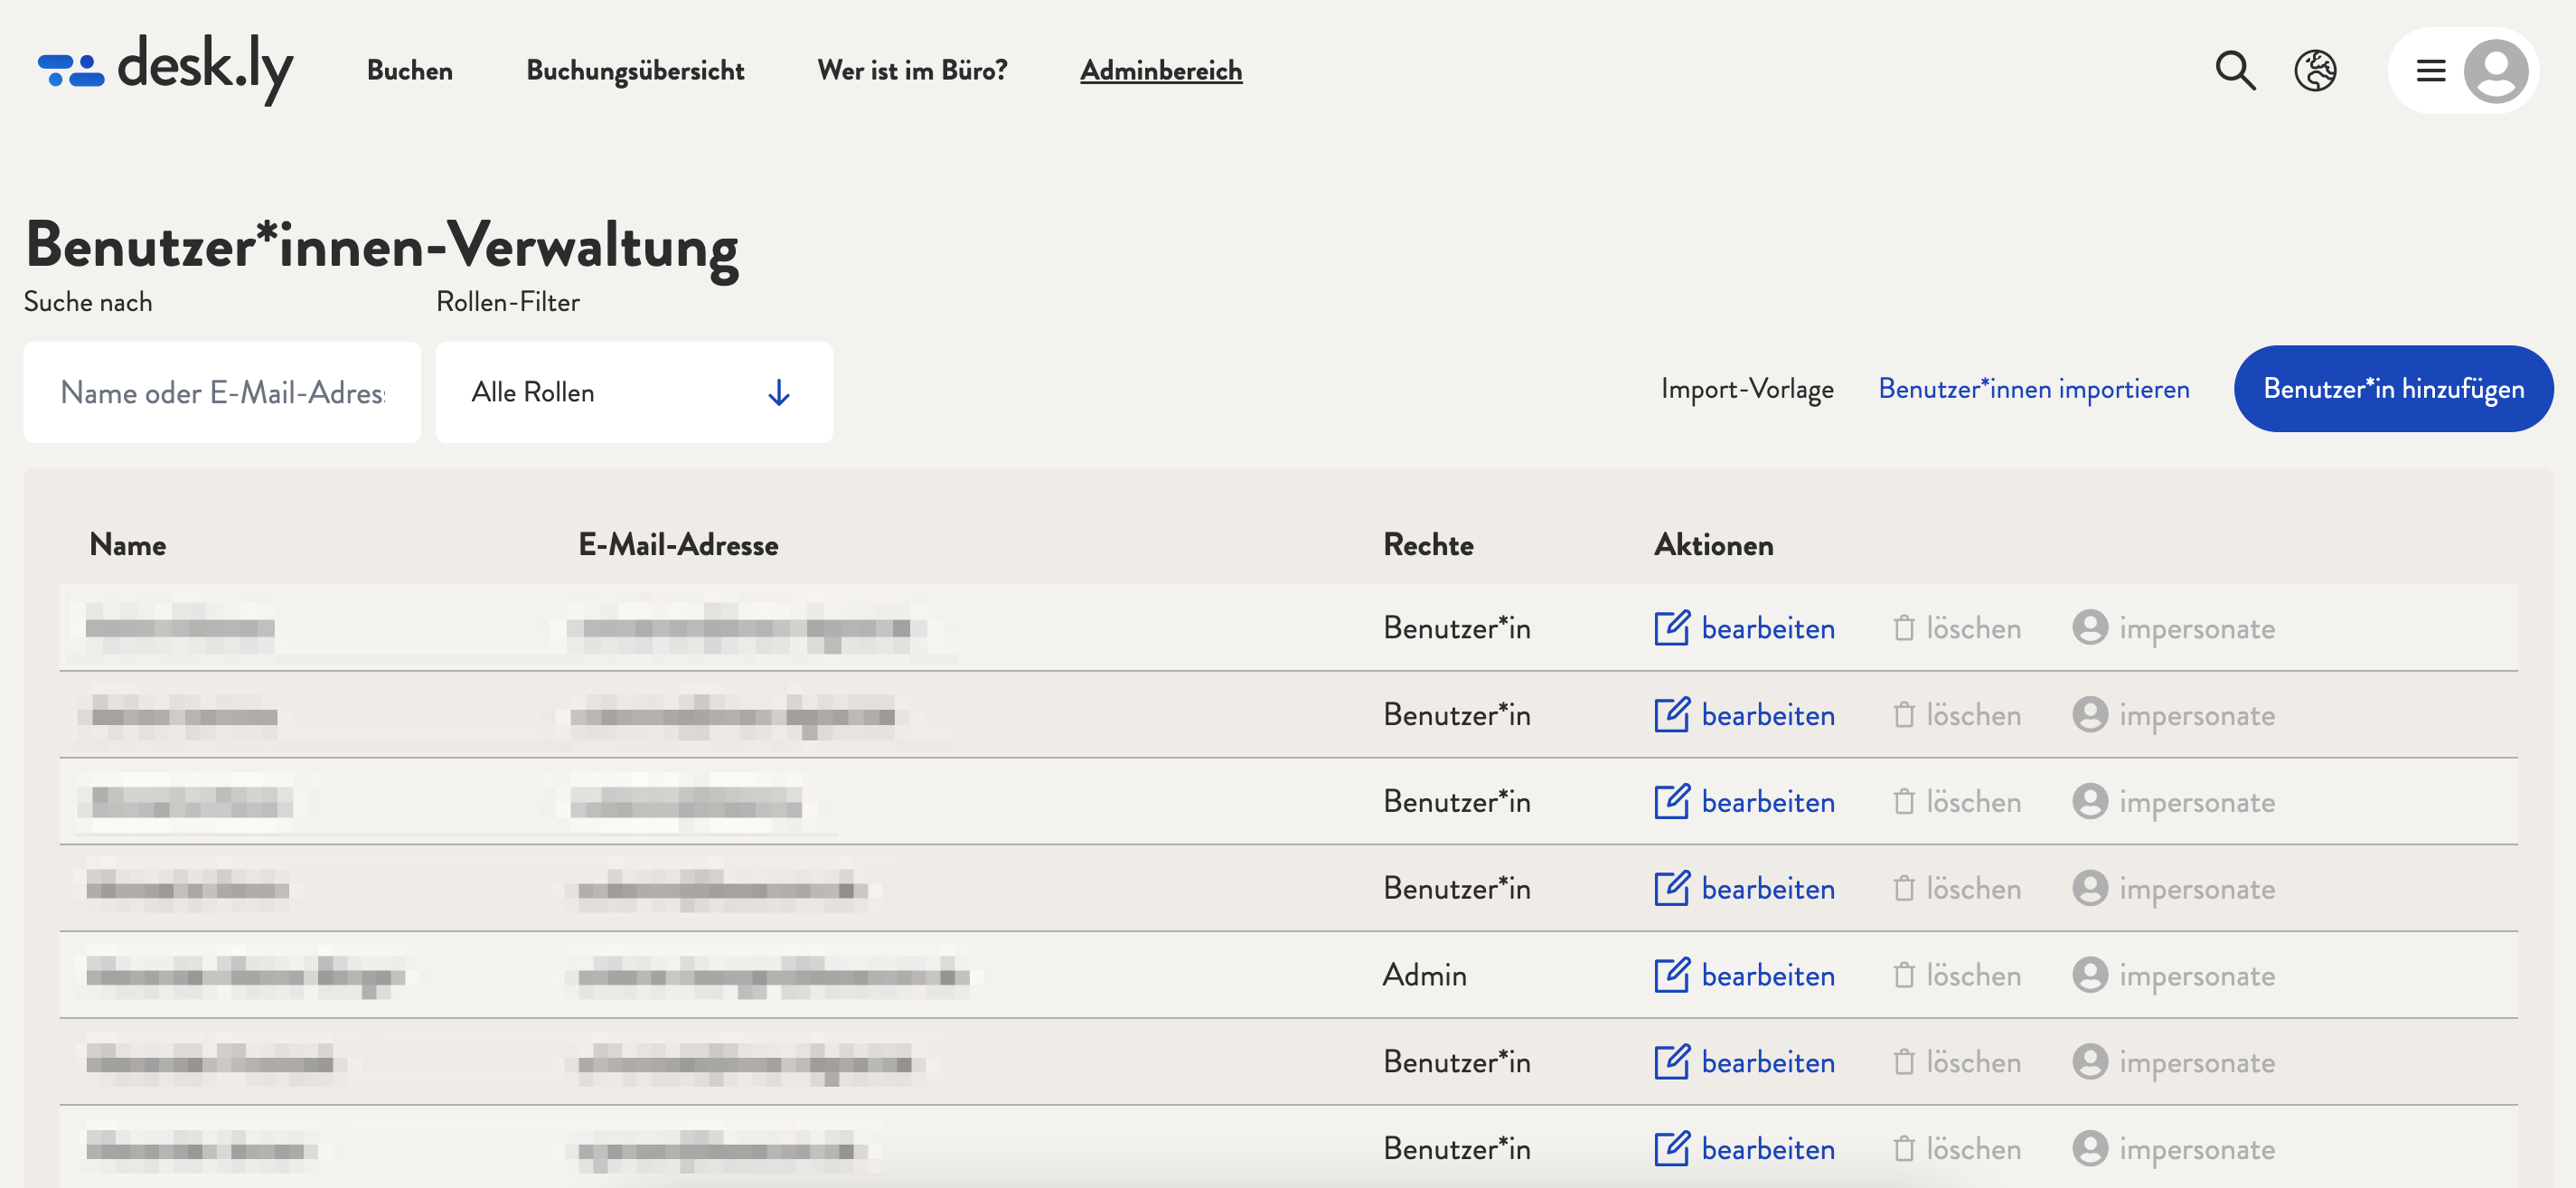This screenshot has height=1188, width=2576.
Task: Click the trash icon in the first user row
Action: [x=1904, y=628]
